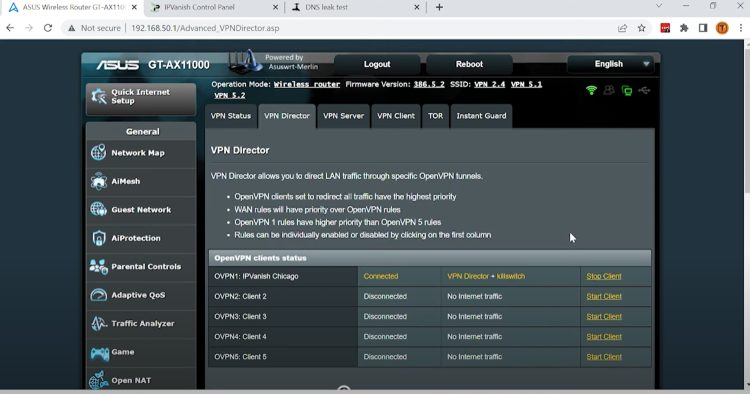This screenshot has height=394, width=750.
Task: Open Adaptive QoS gauge icon
Action: click(99, 295)
